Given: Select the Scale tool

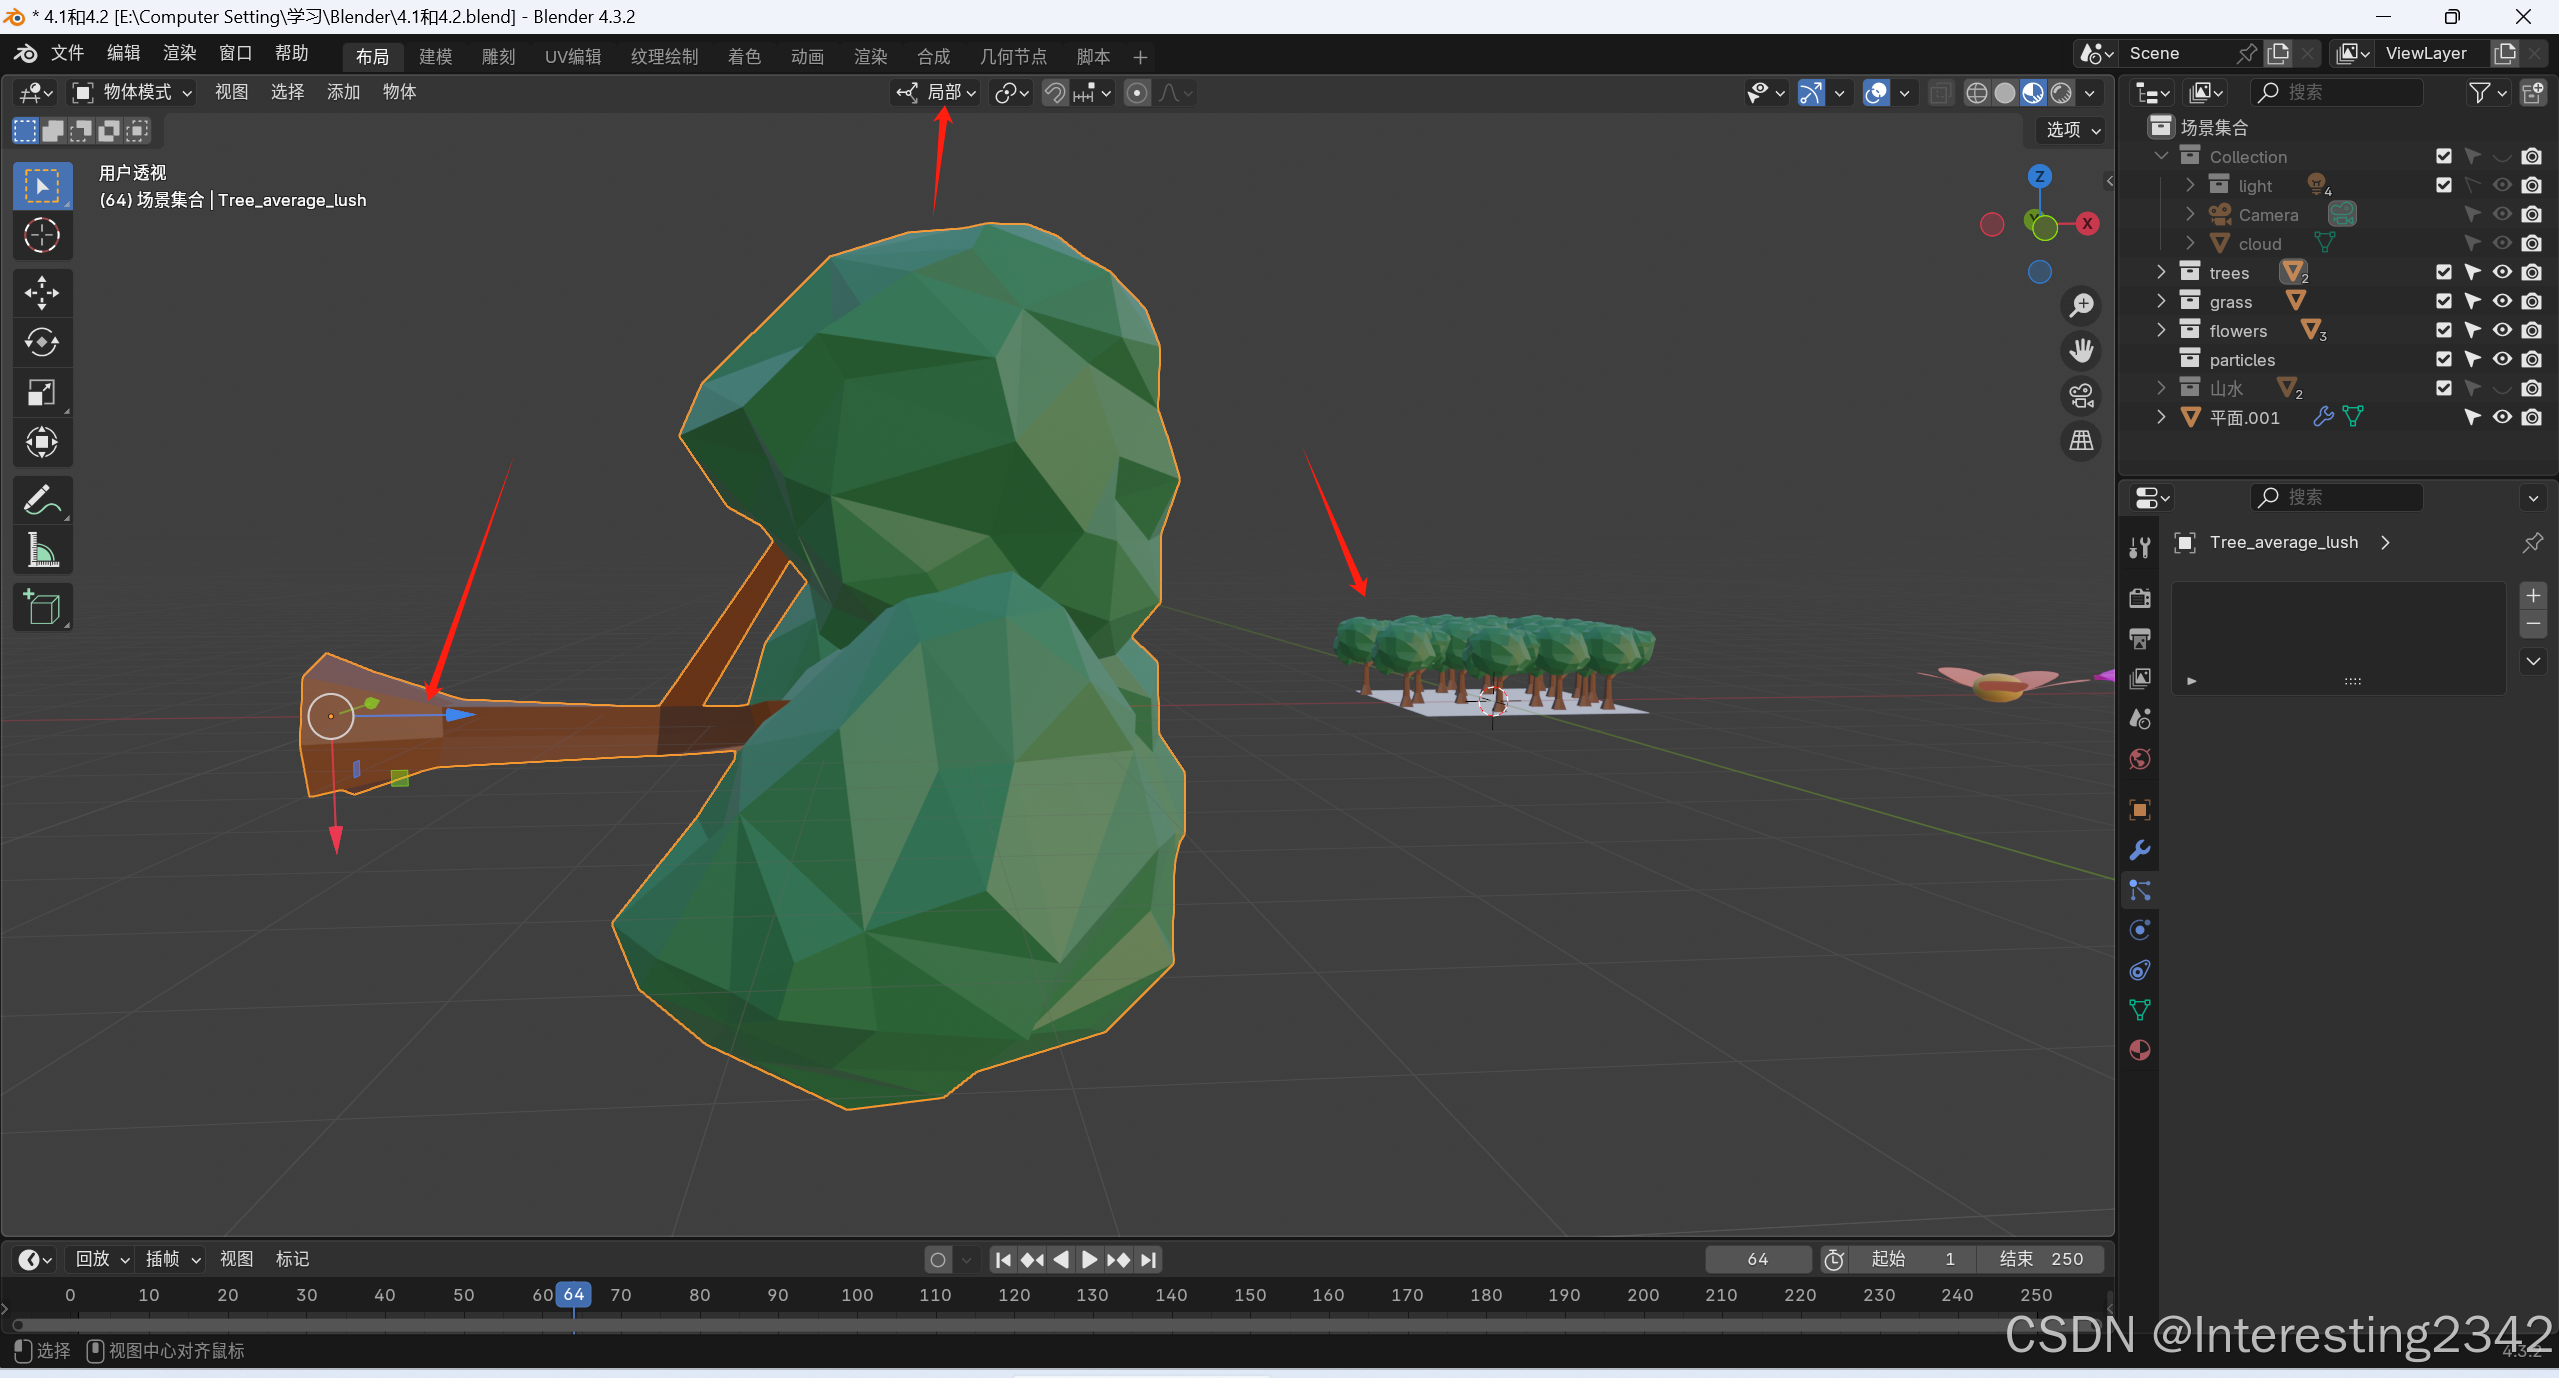Looking at the screenshot, I should click(x=42, y=392).
